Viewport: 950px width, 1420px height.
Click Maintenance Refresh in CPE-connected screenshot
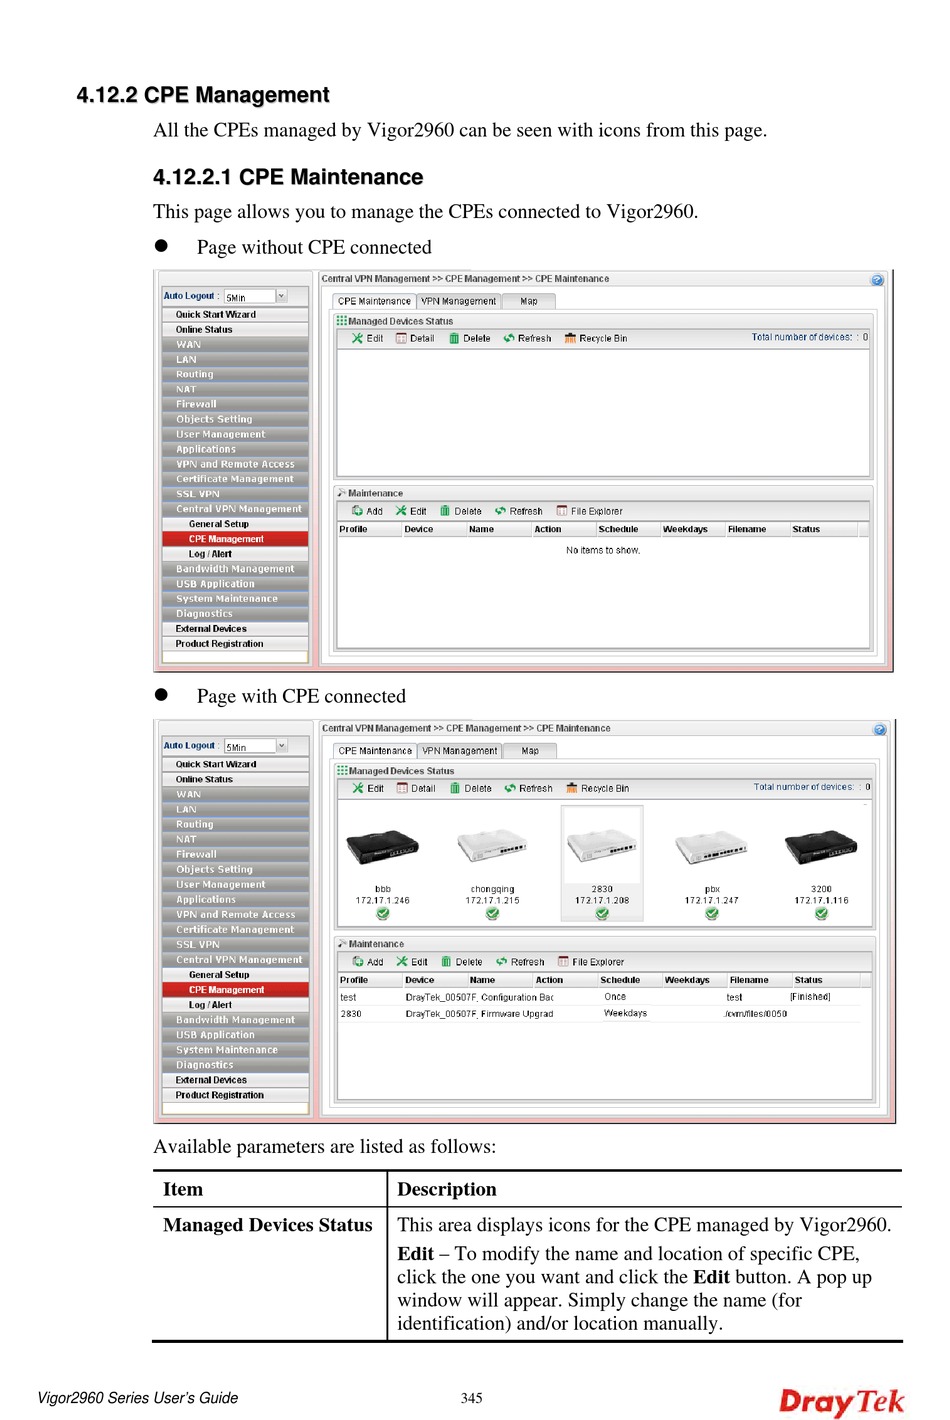pyautogui.click(x=520, y=962)
